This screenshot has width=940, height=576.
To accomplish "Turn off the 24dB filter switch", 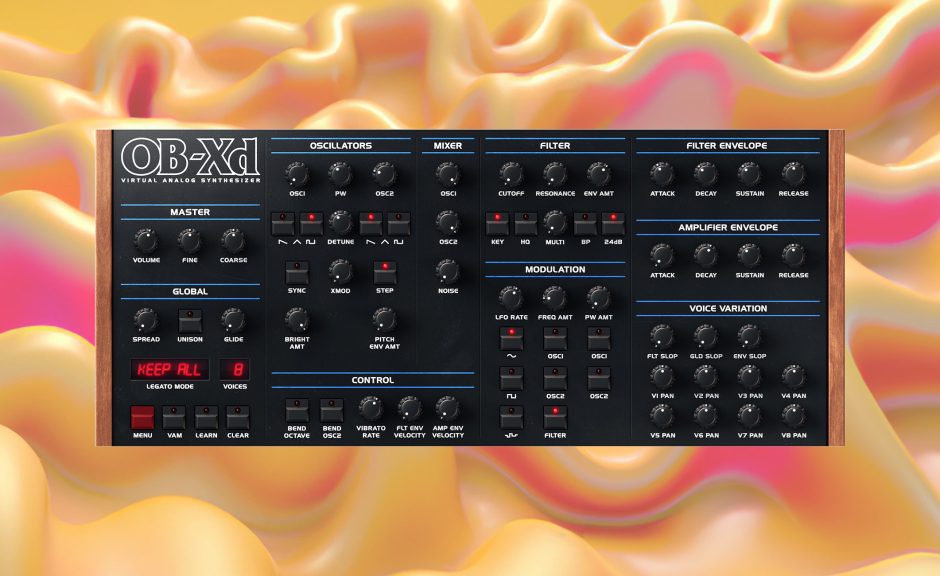I will point(612,223).
